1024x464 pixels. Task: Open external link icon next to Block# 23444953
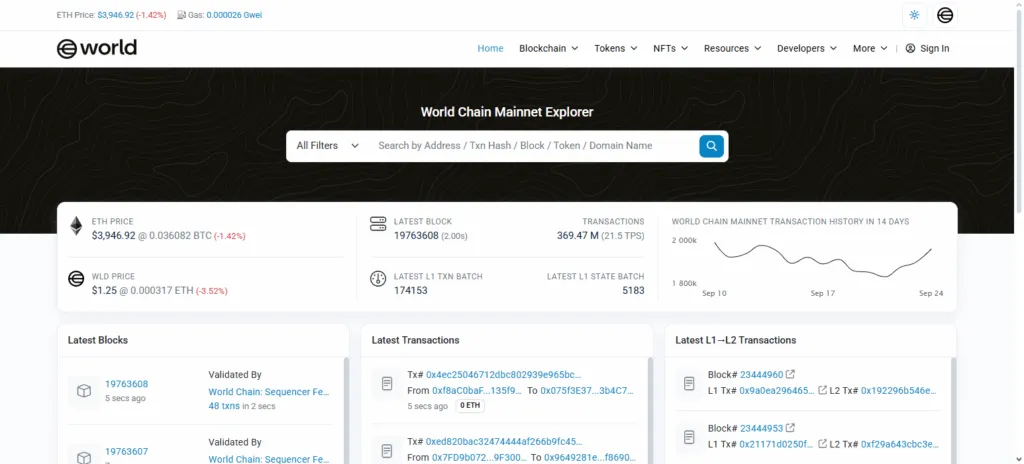pyautogui.click(x=790, y=428)
